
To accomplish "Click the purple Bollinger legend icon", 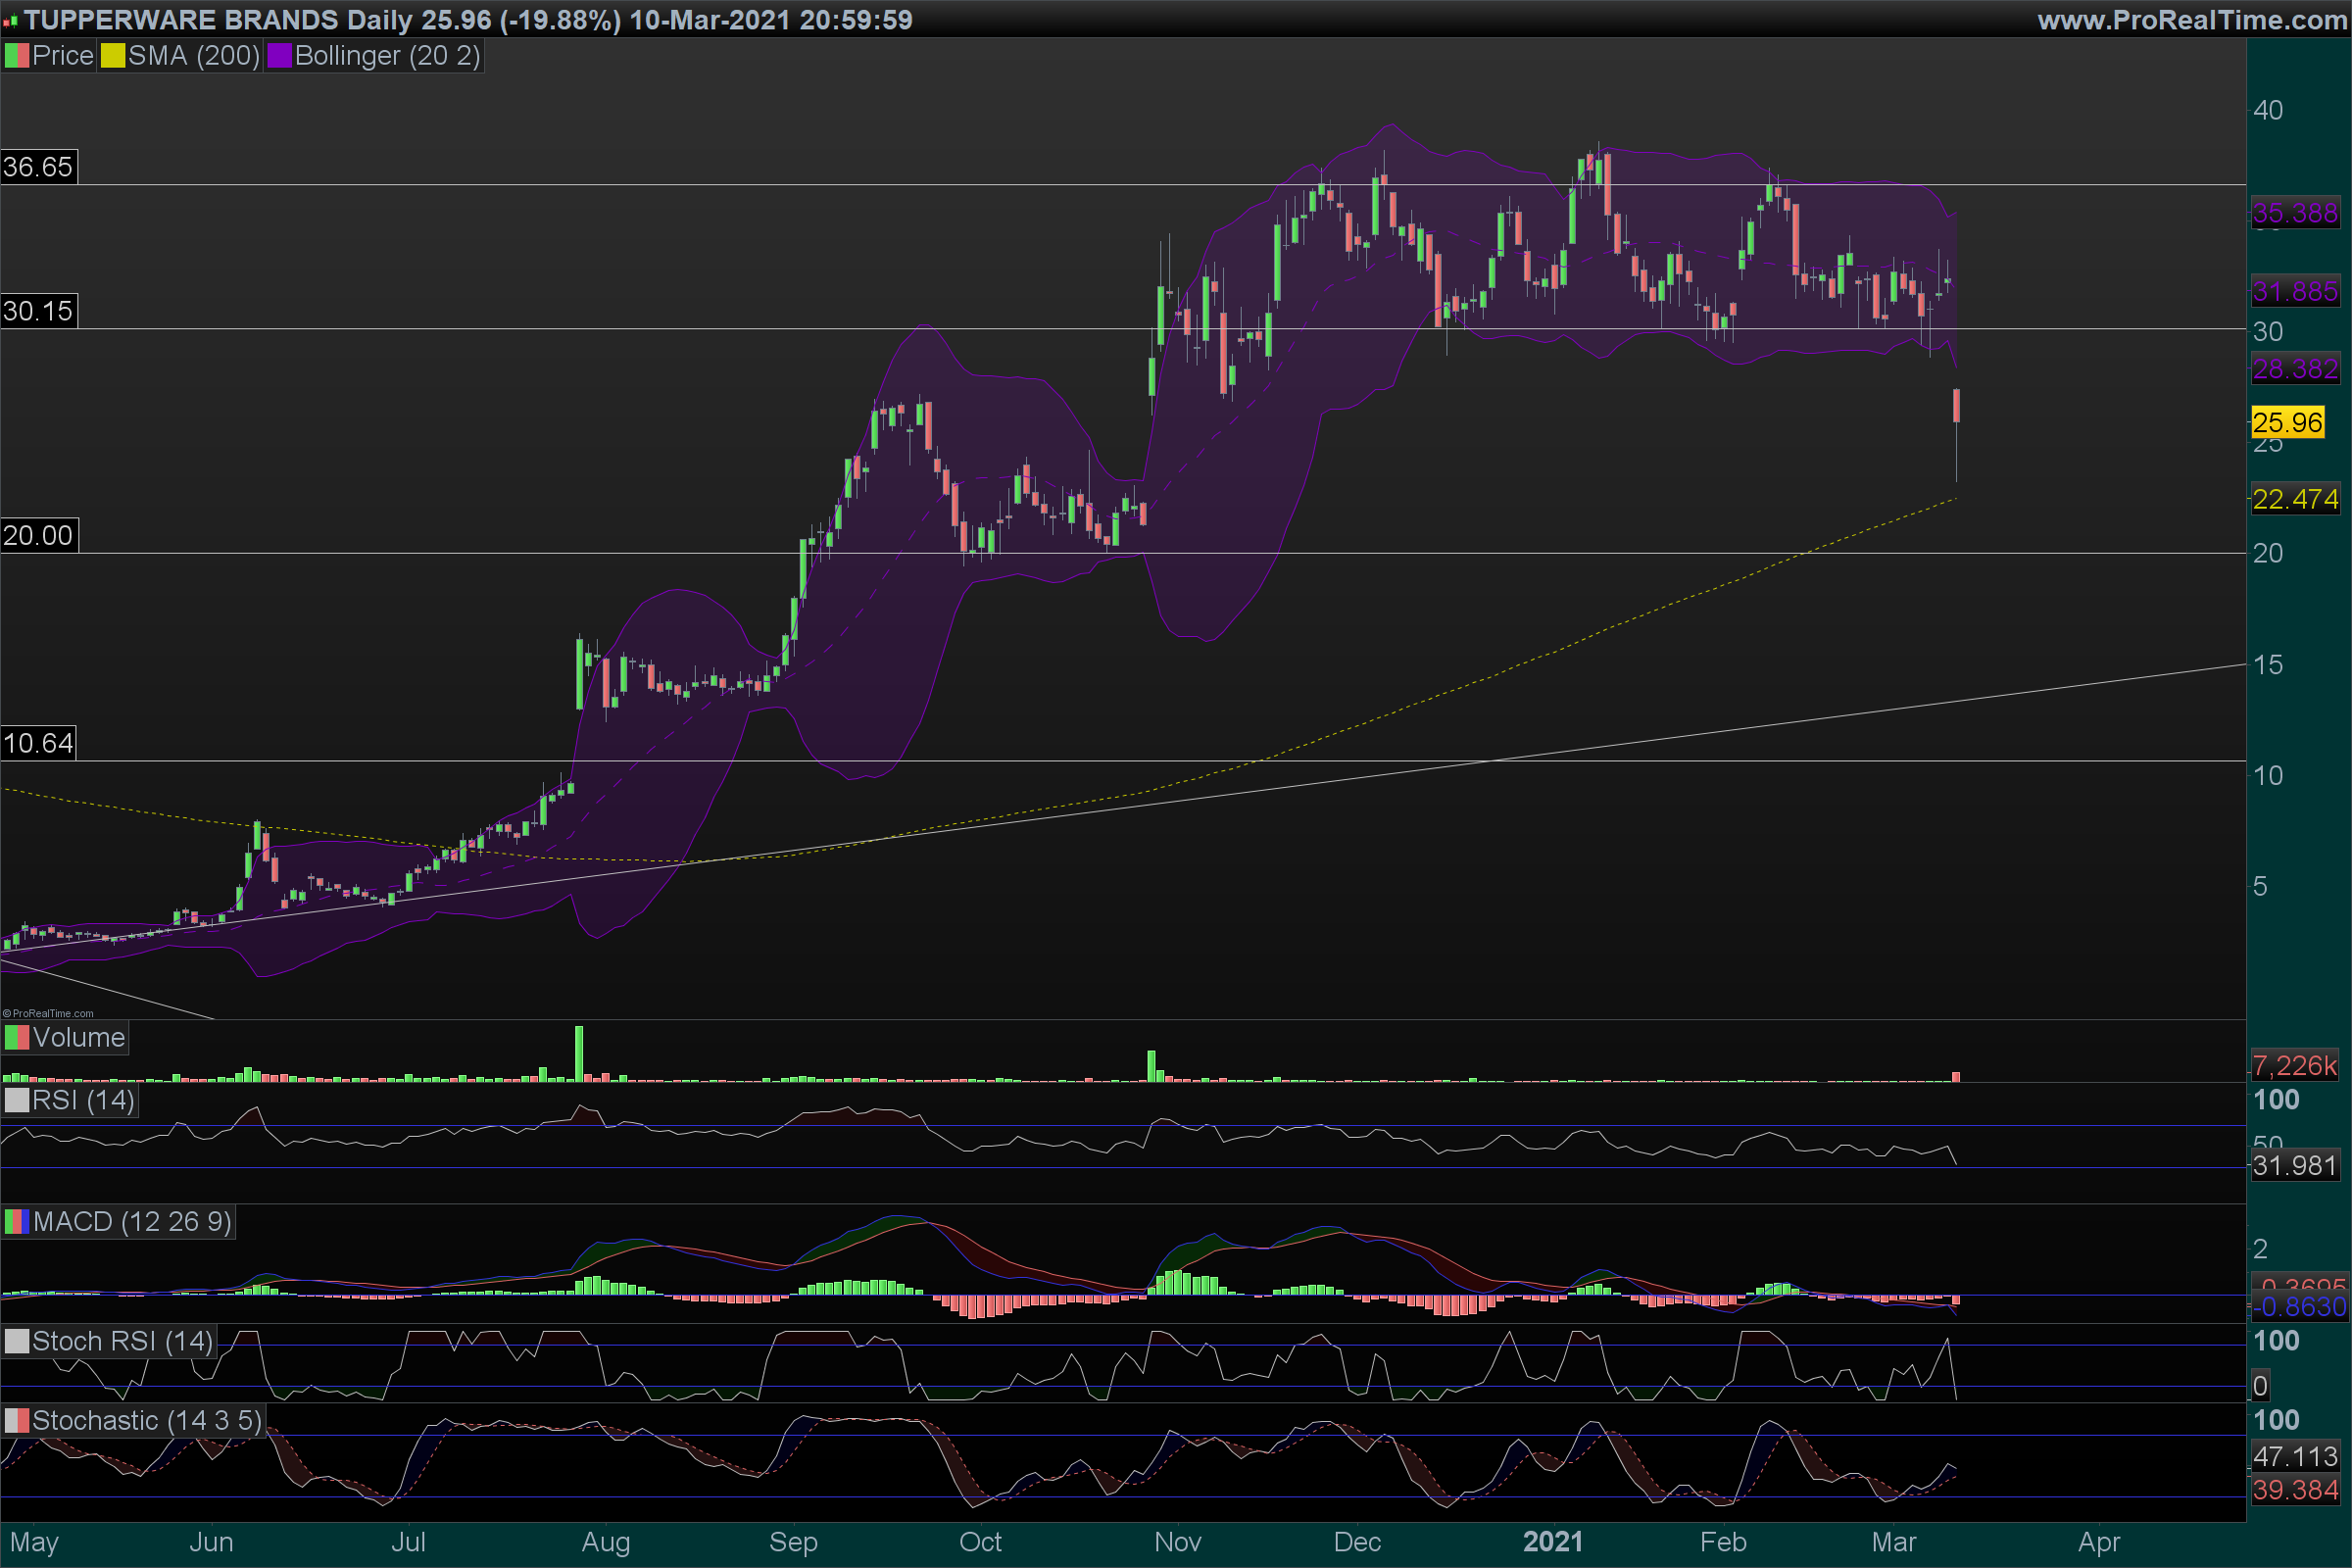I will (x=279, y=56).
